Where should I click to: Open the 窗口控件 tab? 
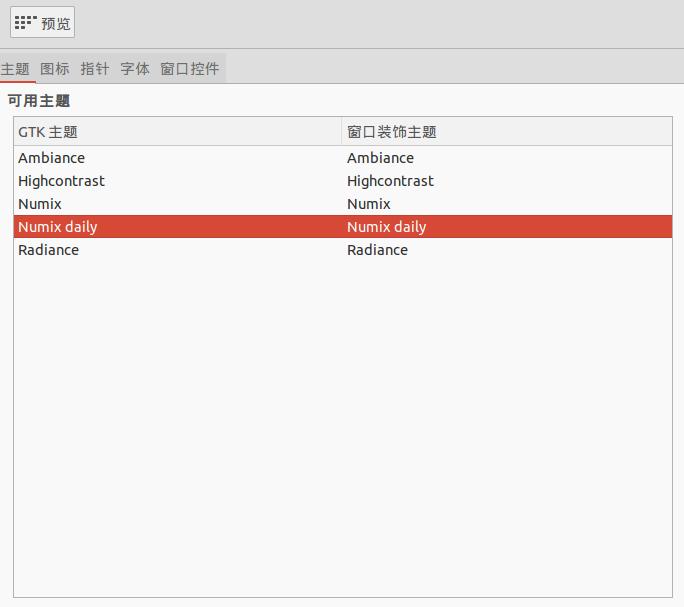[x=190, y=69]
